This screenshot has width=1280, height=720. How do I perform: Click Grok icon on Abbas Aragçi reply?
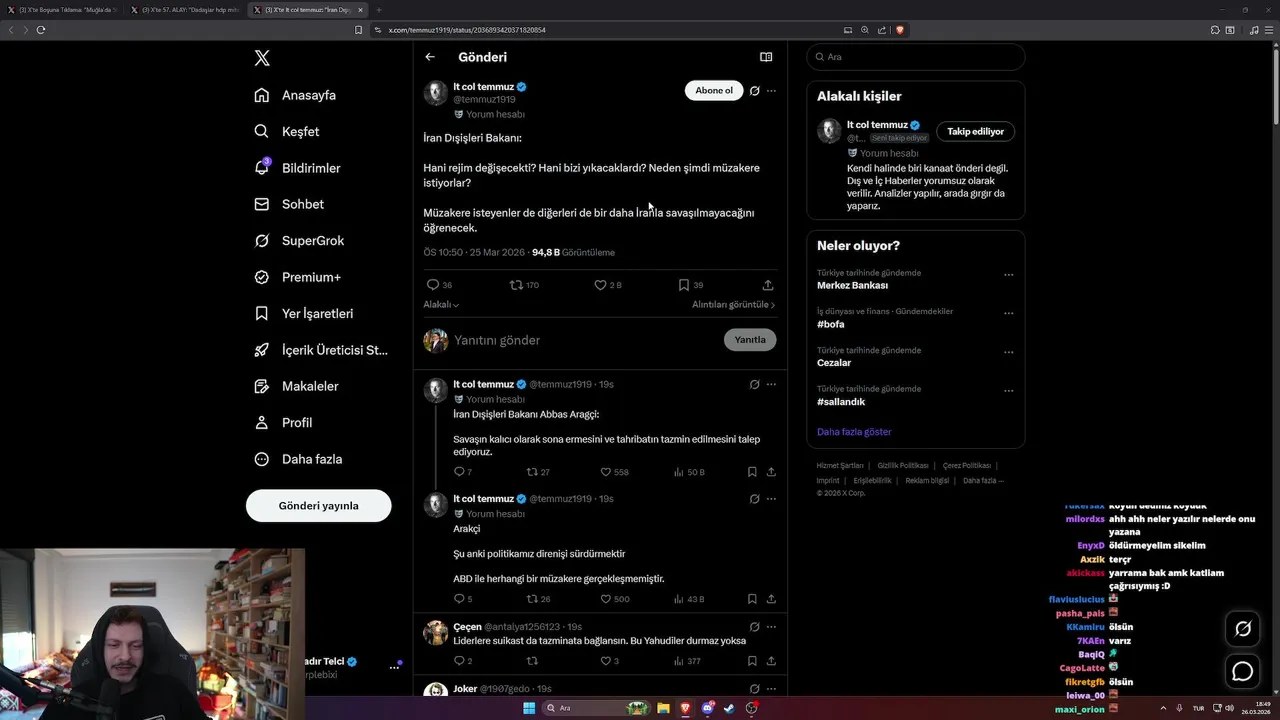(755, 384)
